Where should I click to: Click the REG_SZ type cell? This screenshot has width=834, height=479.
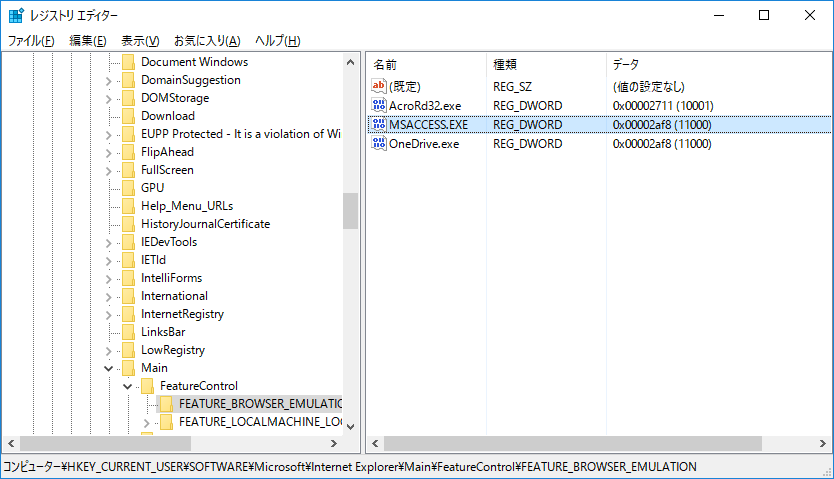(512, 87)
